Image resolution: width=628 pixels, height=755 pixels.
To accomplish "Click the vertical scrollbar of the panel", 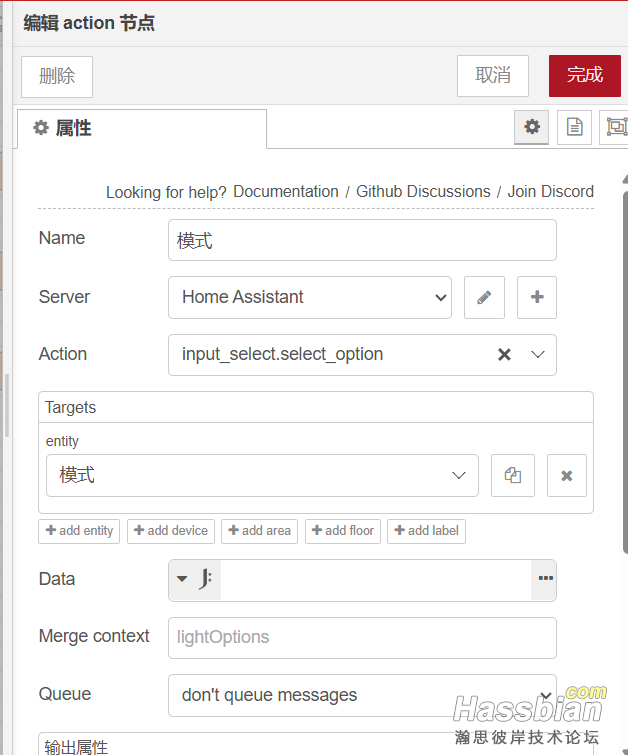I will tap(625, 372).
